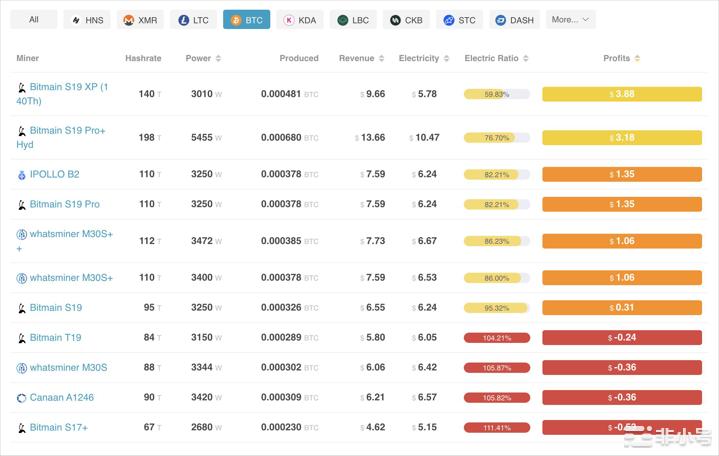Image resolution: width=719 pixels, height=456 pixels.
Task: Sort table by Revenue column
Action: point(361,58)
